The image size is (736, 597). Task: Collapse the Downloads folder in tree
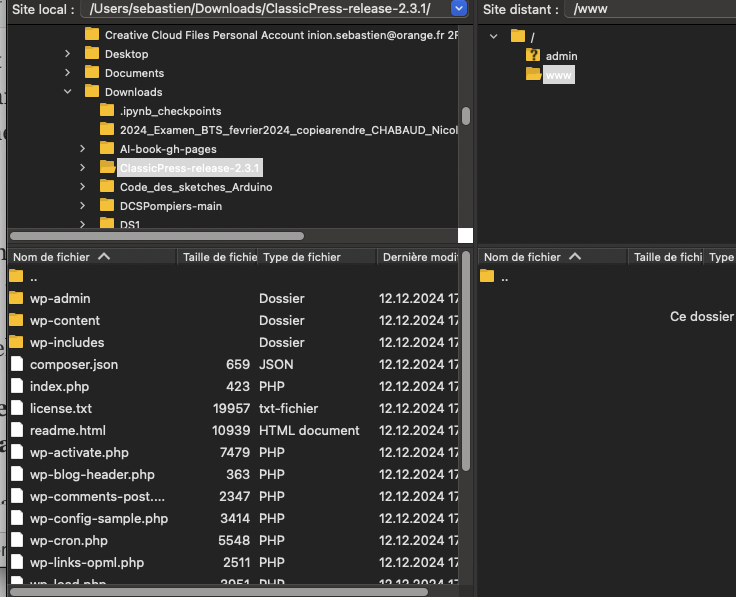click(67, 92)
